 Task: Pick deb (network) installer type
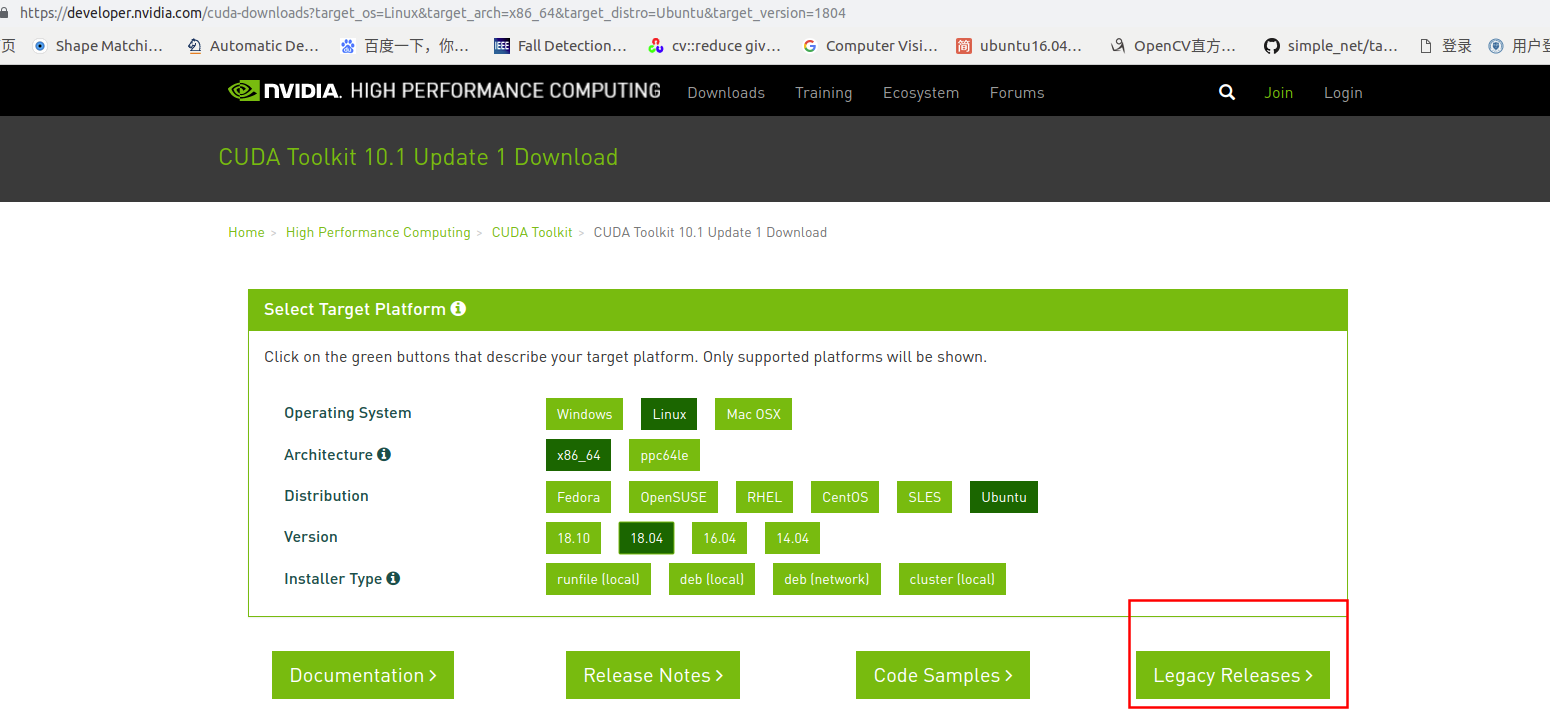tap(827, 579)
